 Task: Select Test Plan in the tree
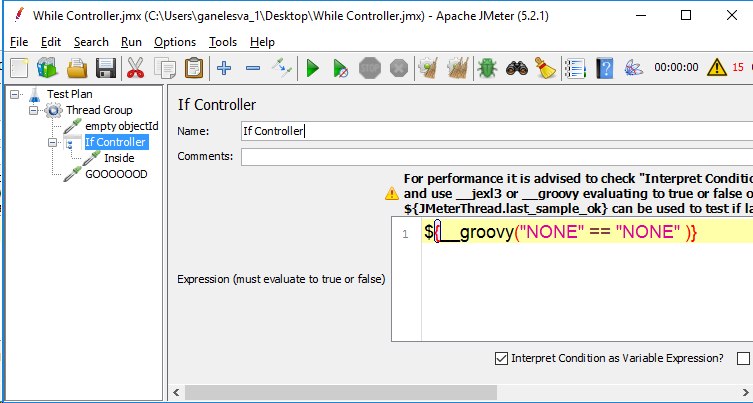(x=70, y=94)
